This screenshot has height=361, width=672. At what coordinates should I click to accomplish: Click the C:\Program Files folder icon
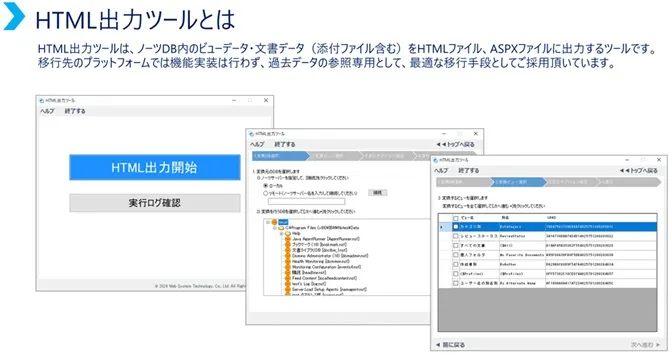pyautogui.click(x=281, y=228)
